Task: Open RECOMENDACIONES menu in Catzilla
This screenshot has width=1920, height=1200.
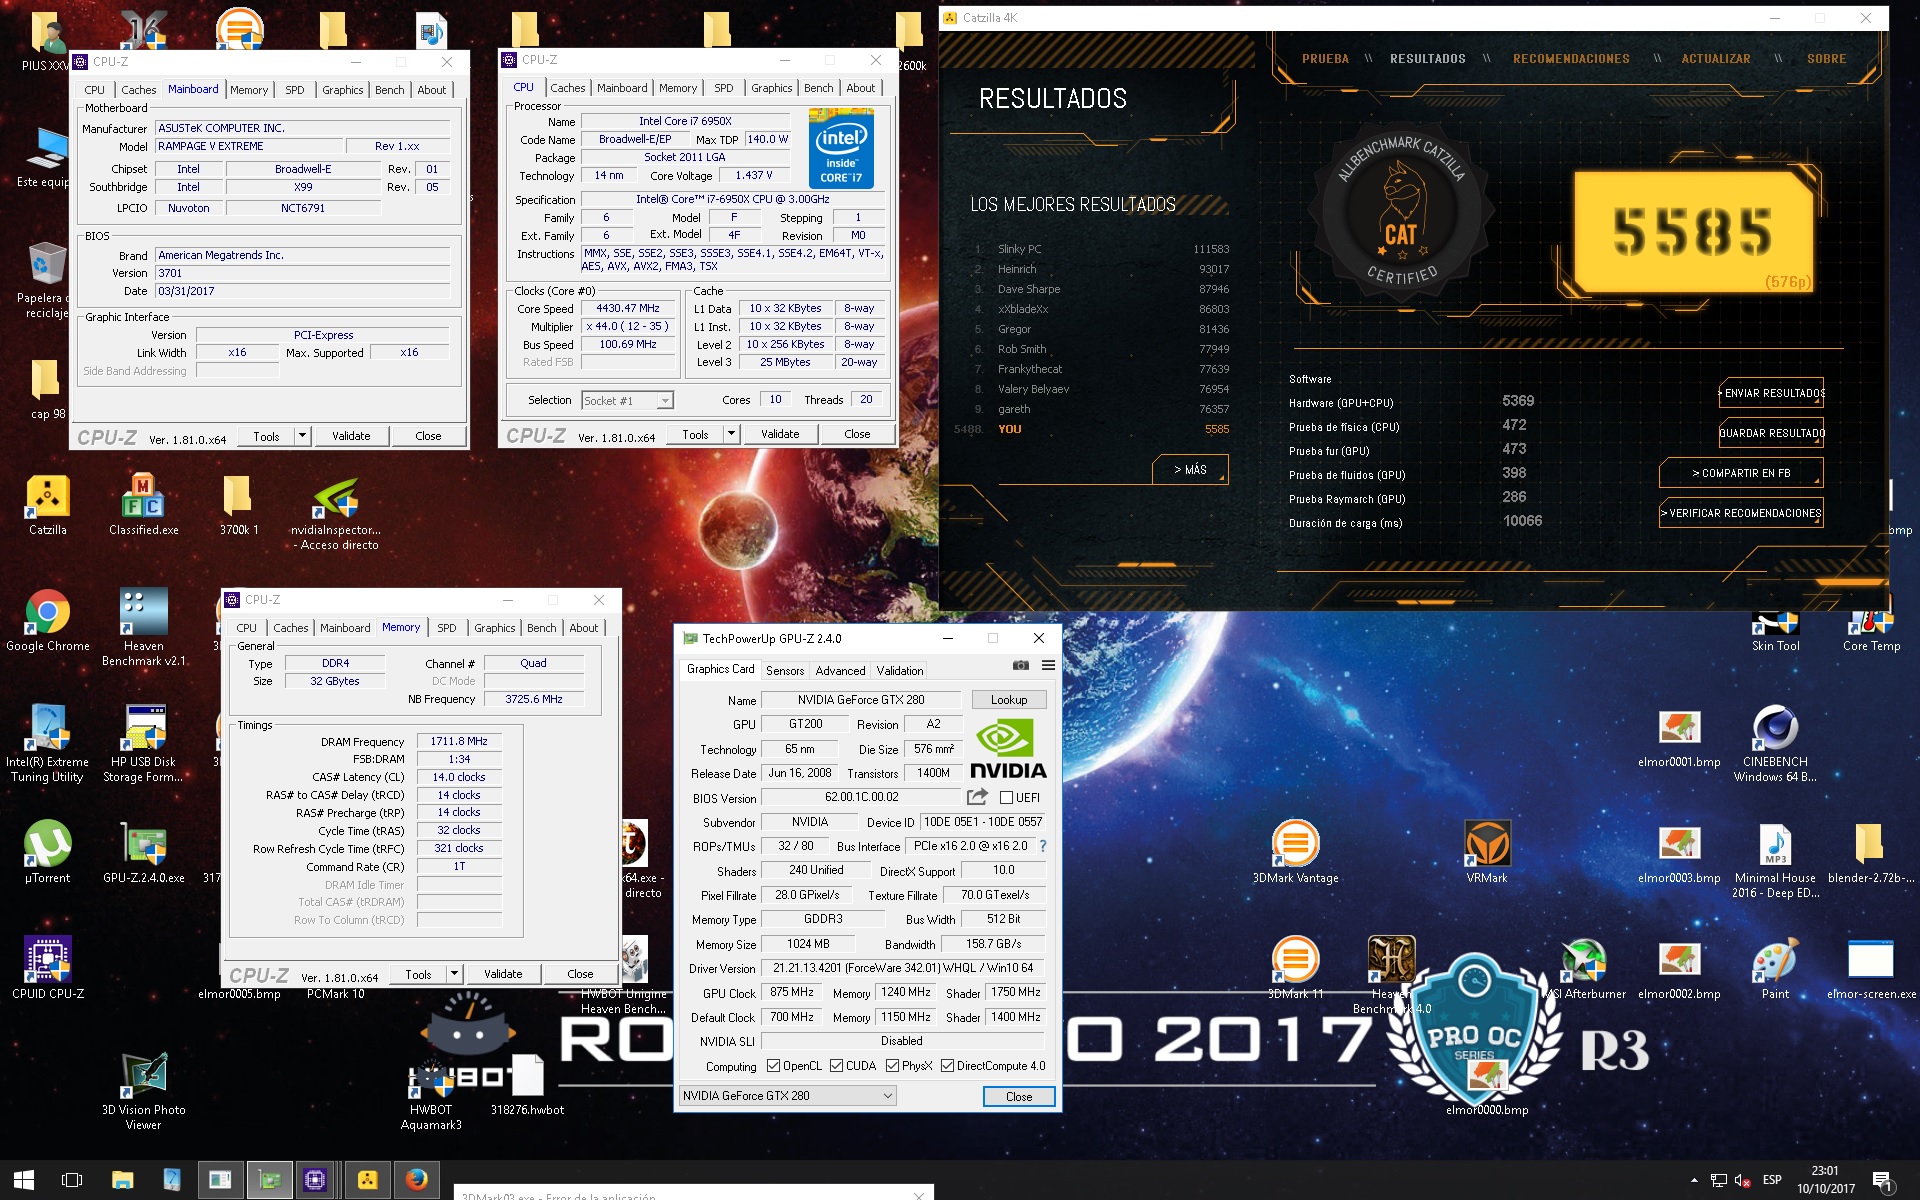Action: coord(1571,59)
